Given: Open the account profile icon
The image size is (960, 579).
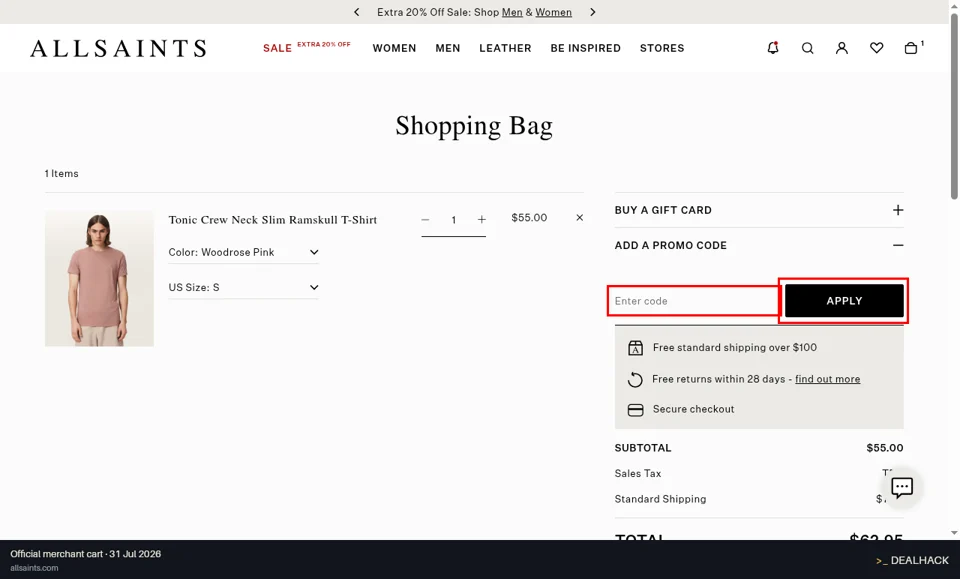Looking at the screenshot, I should point(842,48).
